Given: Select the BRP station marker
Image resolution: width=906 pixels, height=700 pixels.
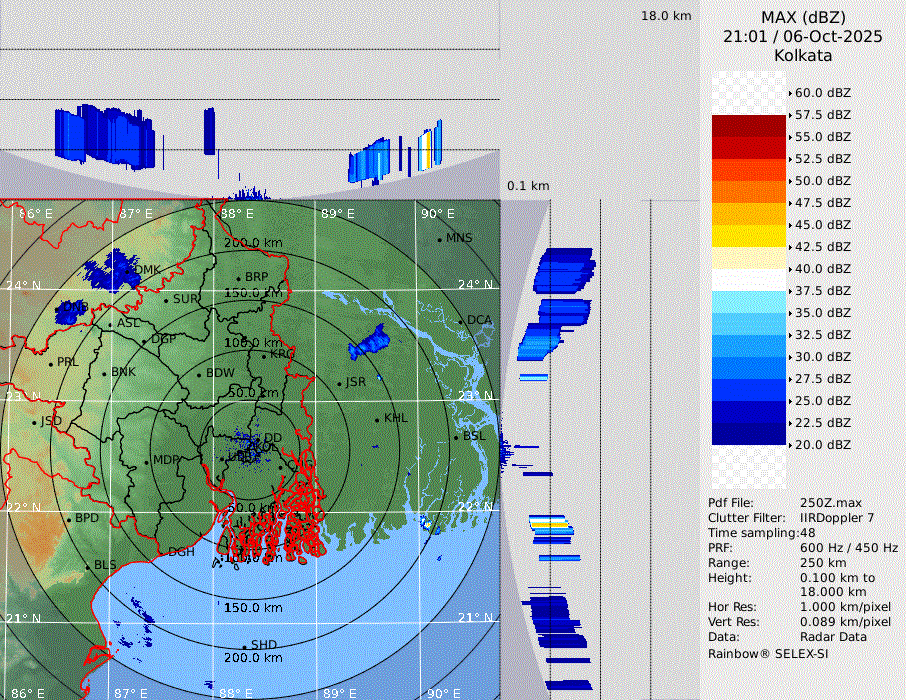Looking at the screenshot, I should [238, 278].
